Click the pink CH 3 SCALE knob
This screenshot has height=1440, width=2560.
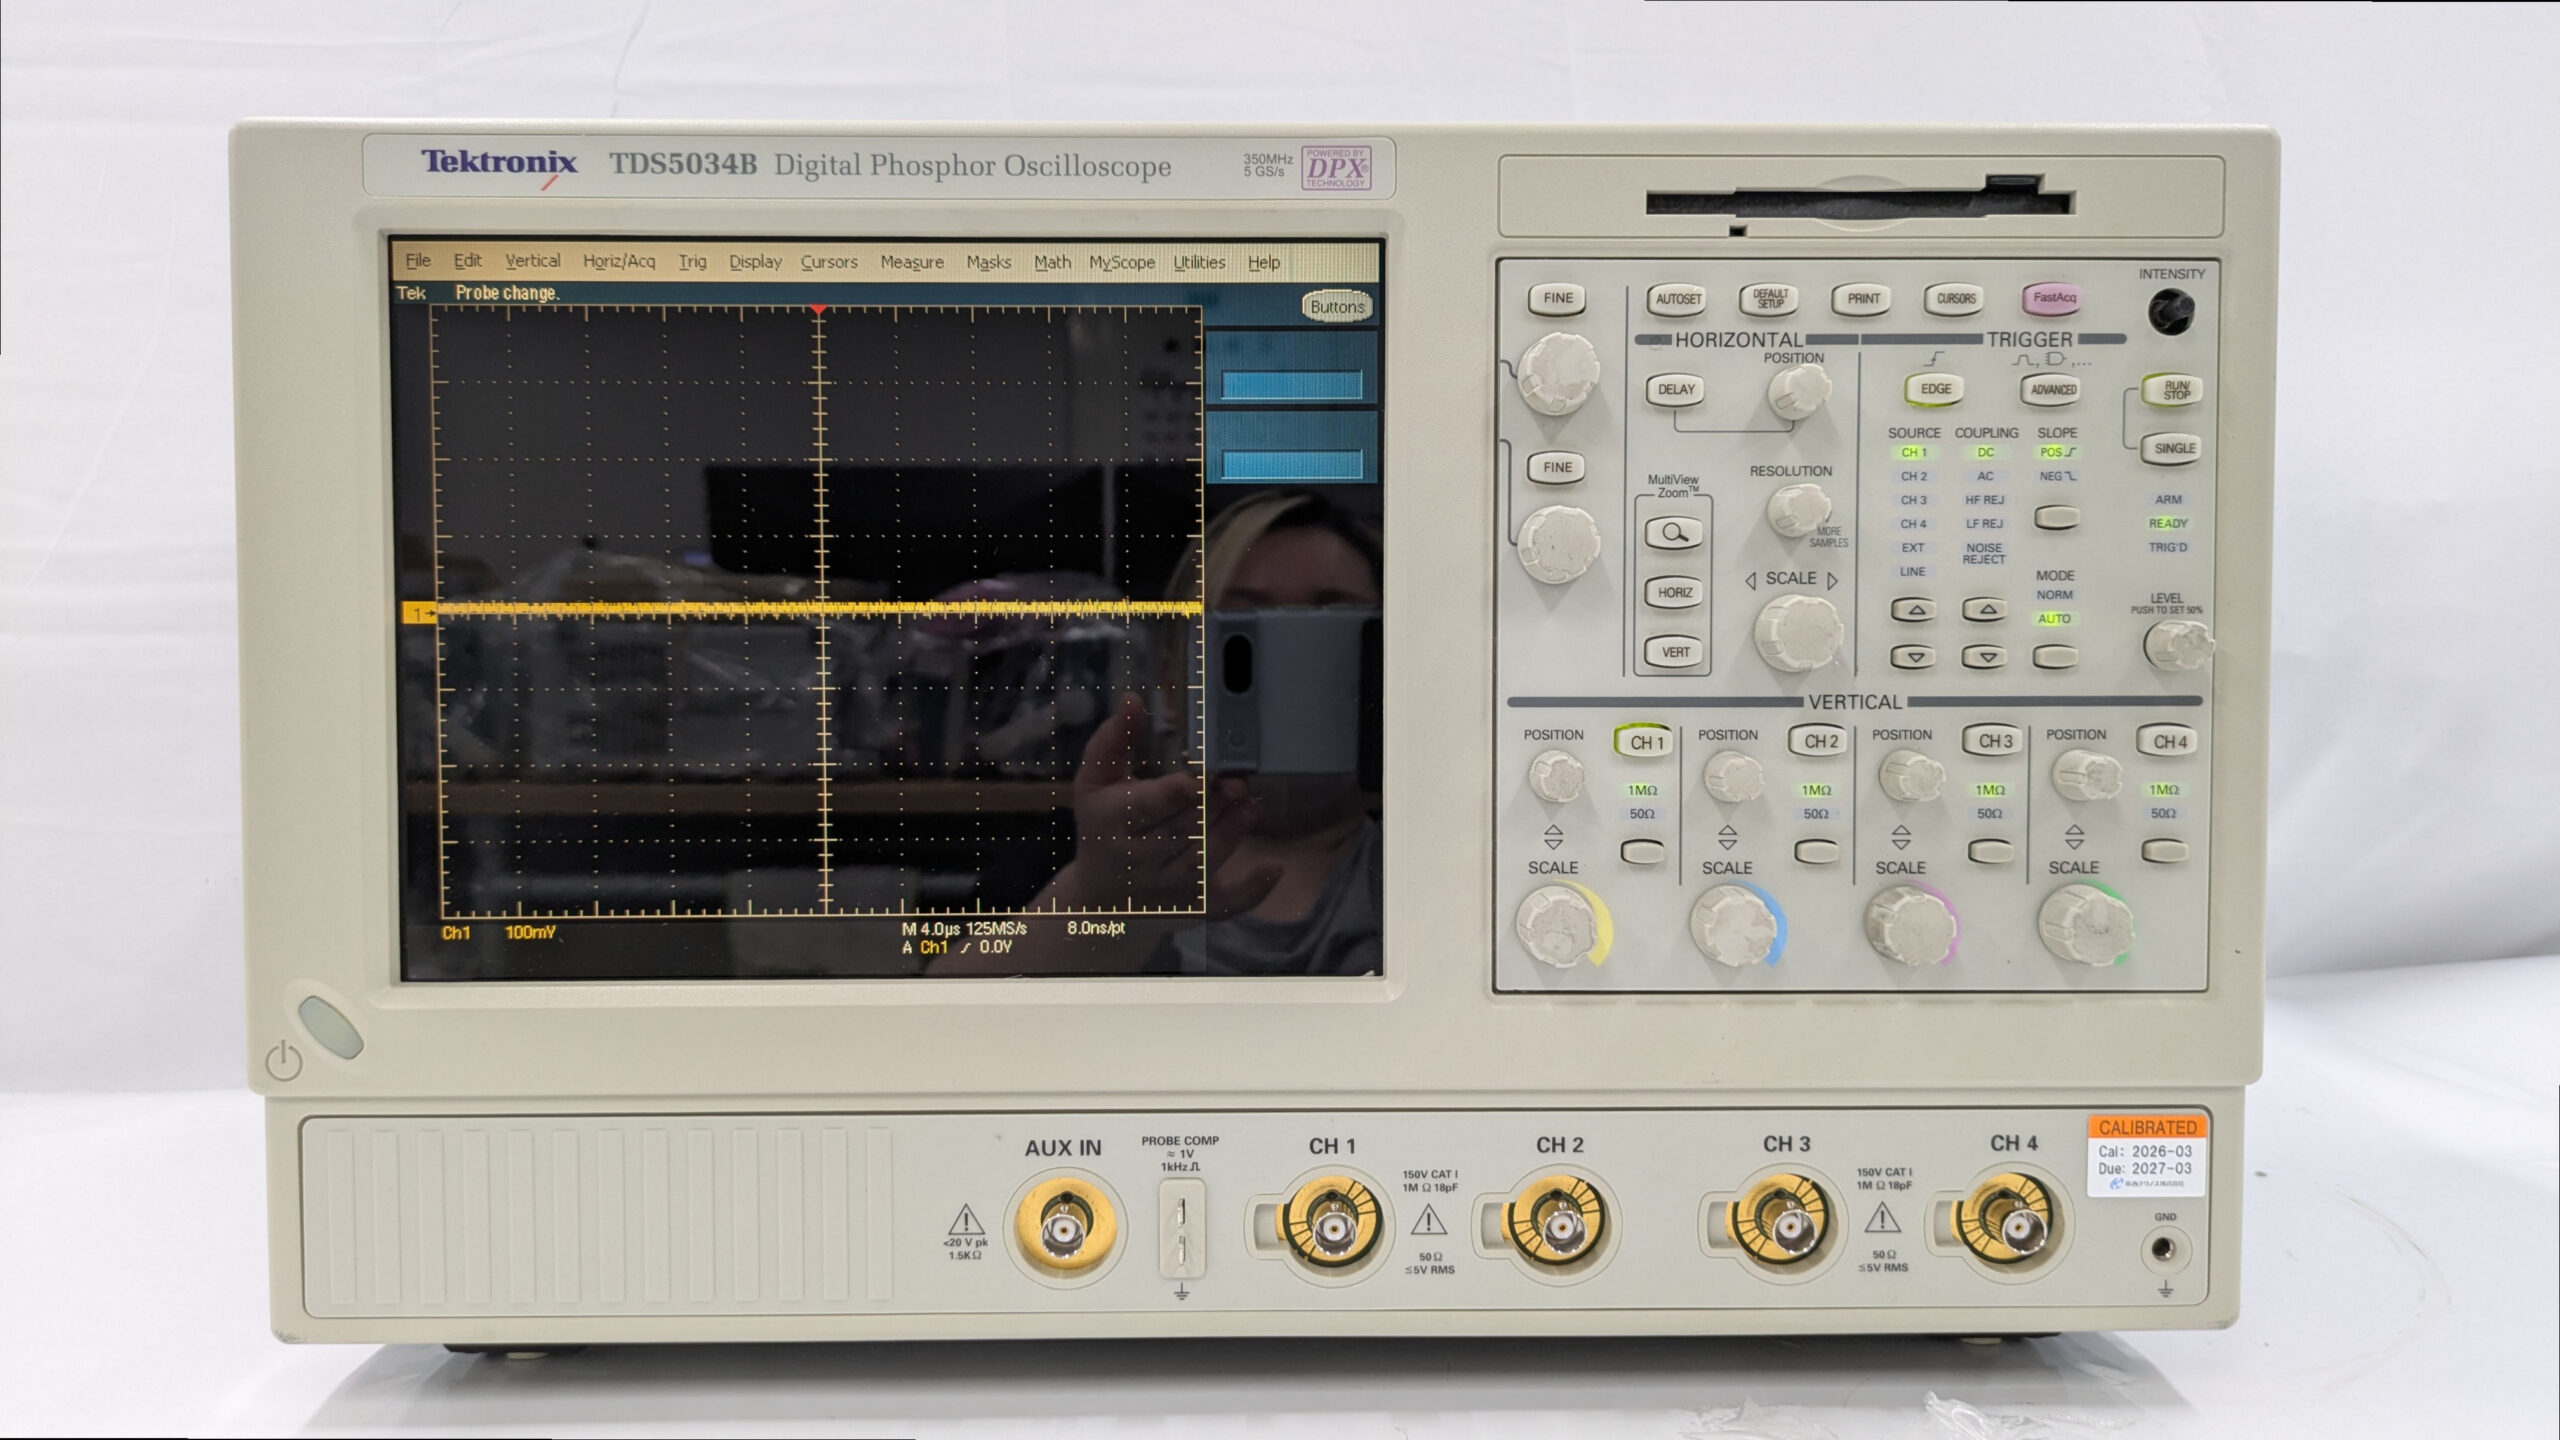tap(1908, 927)
